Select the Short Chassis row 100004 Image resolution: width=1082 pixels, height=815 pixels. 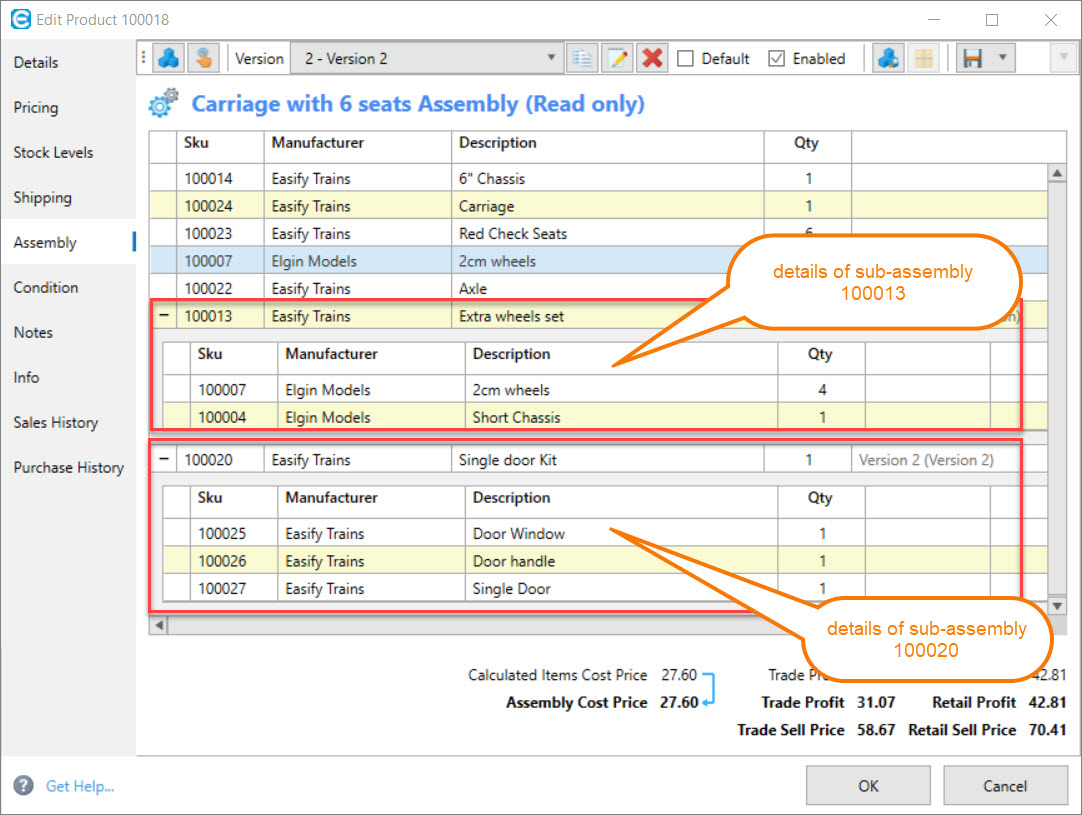[605, 417]
